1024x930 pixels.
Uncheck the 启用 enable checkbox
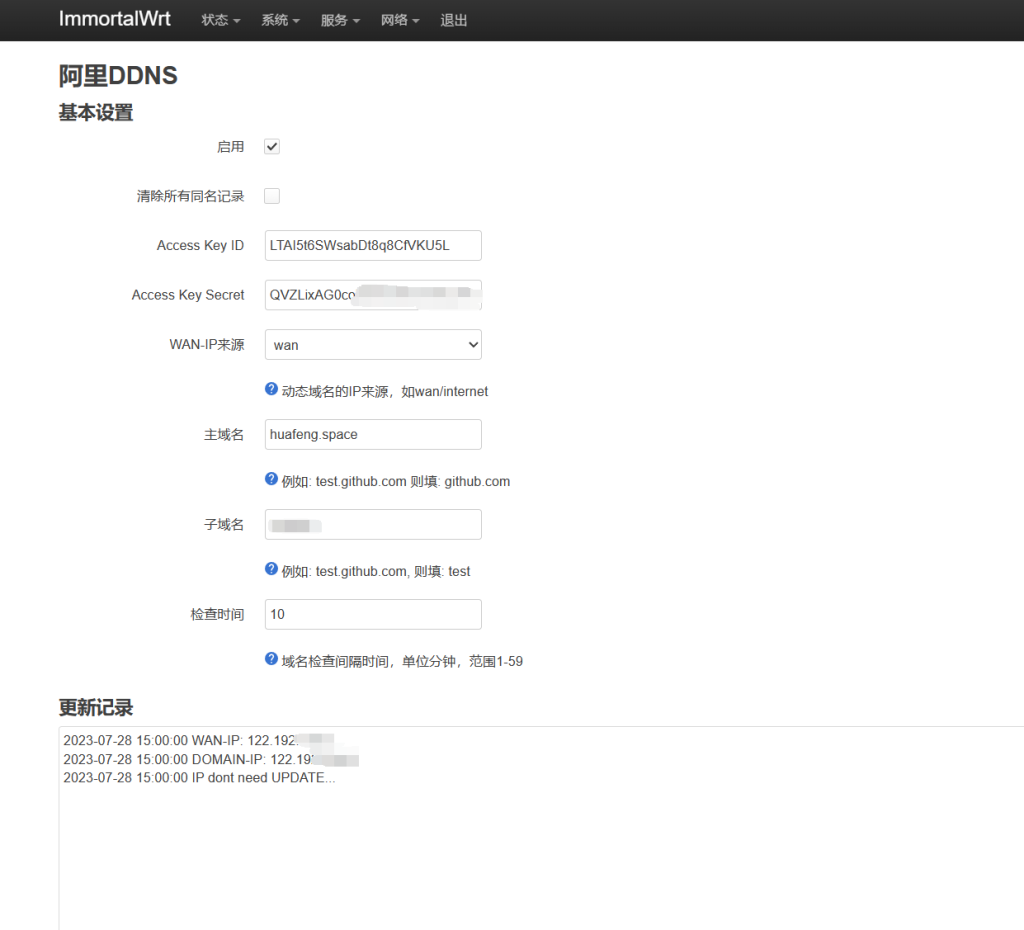[x=272, y=147]
